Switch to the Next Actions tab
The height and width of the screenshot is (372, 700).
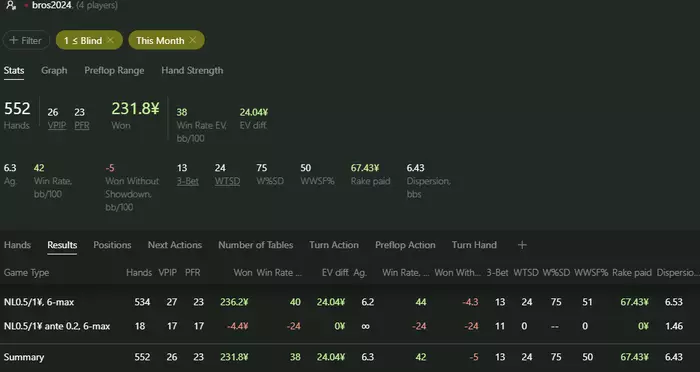pyautogui.click(x=175, y=245)
